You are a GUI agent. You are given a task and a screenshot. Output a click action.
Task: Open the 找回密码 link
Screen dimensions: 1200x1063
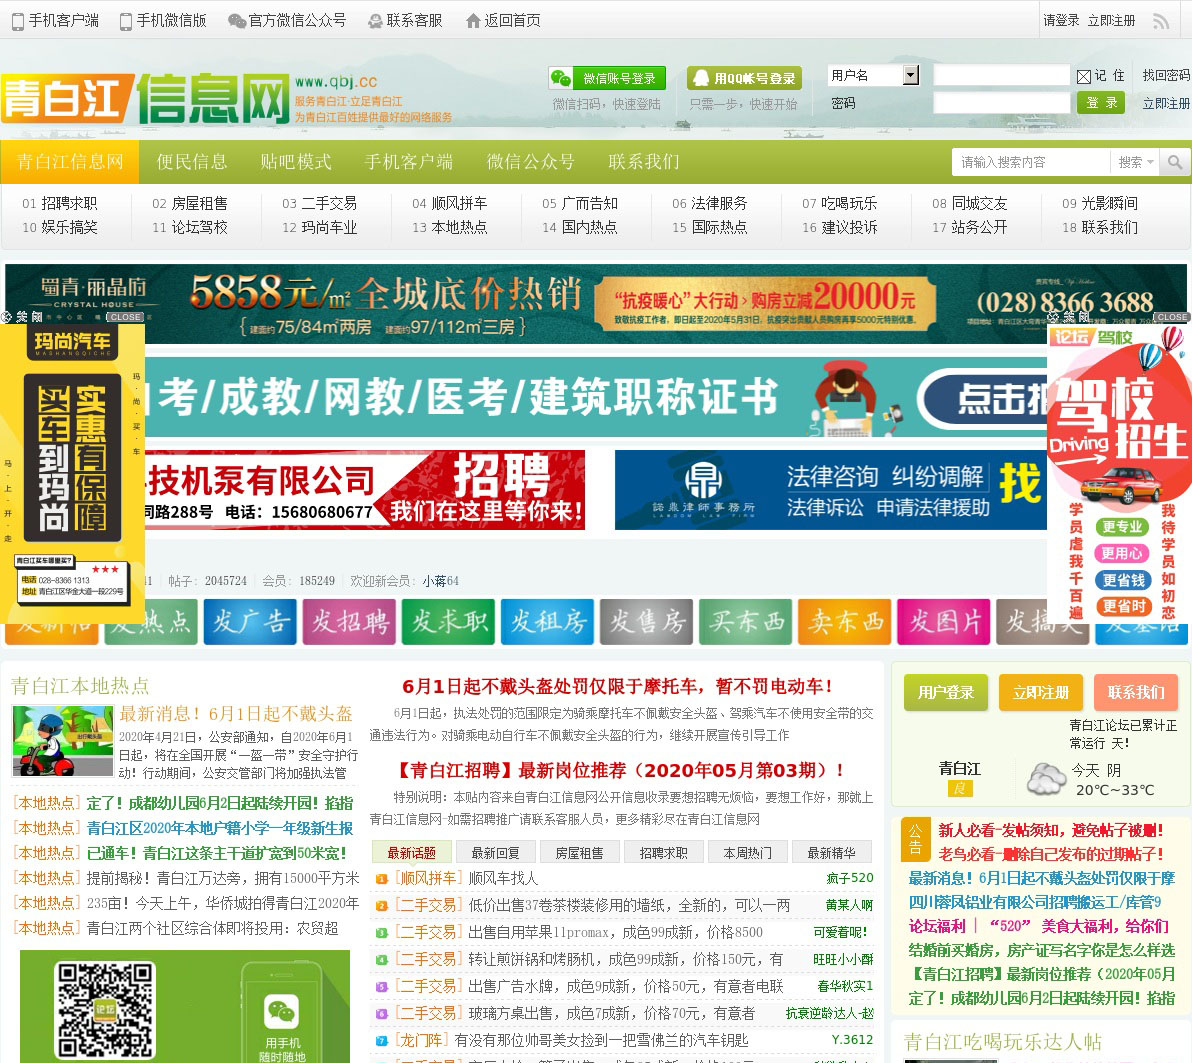point(1166,75)
